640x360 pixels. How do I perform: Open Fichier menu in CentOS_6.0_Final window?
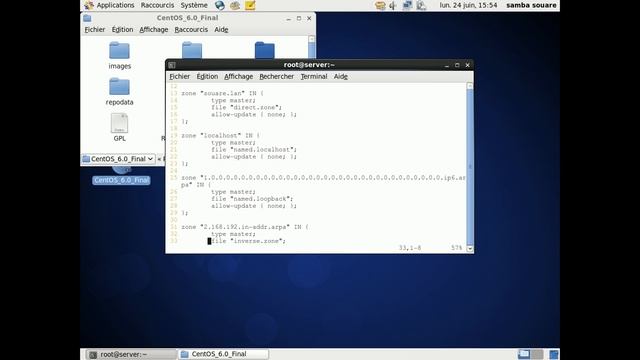pyautogui.click(x=95, y=29)
